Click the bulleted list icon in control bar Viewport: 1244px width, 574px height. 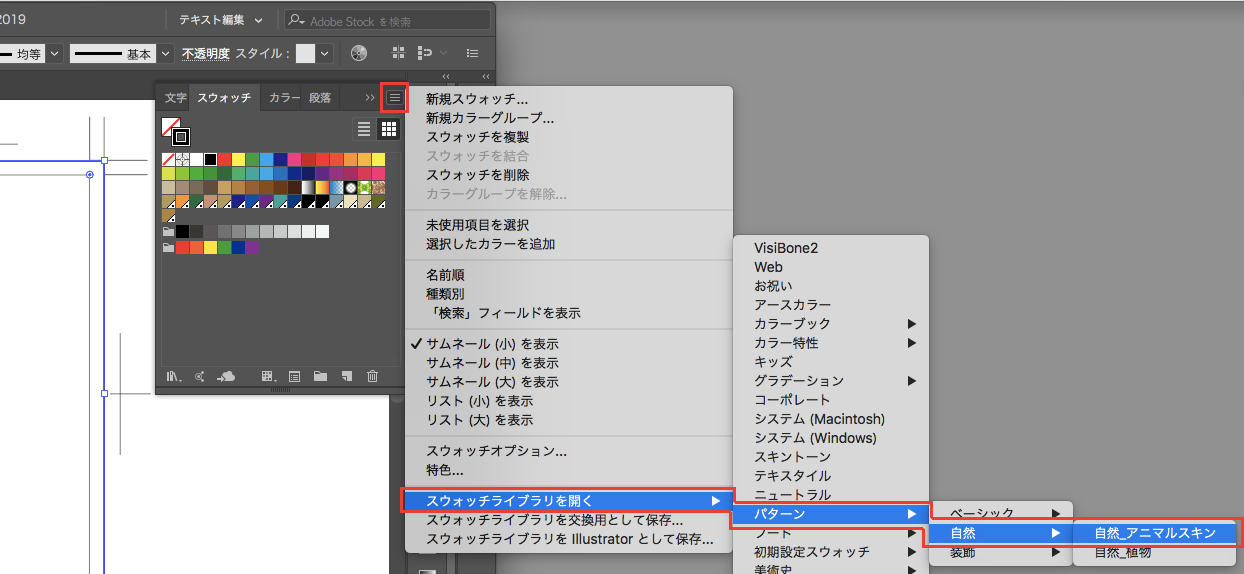coord(472,53)
